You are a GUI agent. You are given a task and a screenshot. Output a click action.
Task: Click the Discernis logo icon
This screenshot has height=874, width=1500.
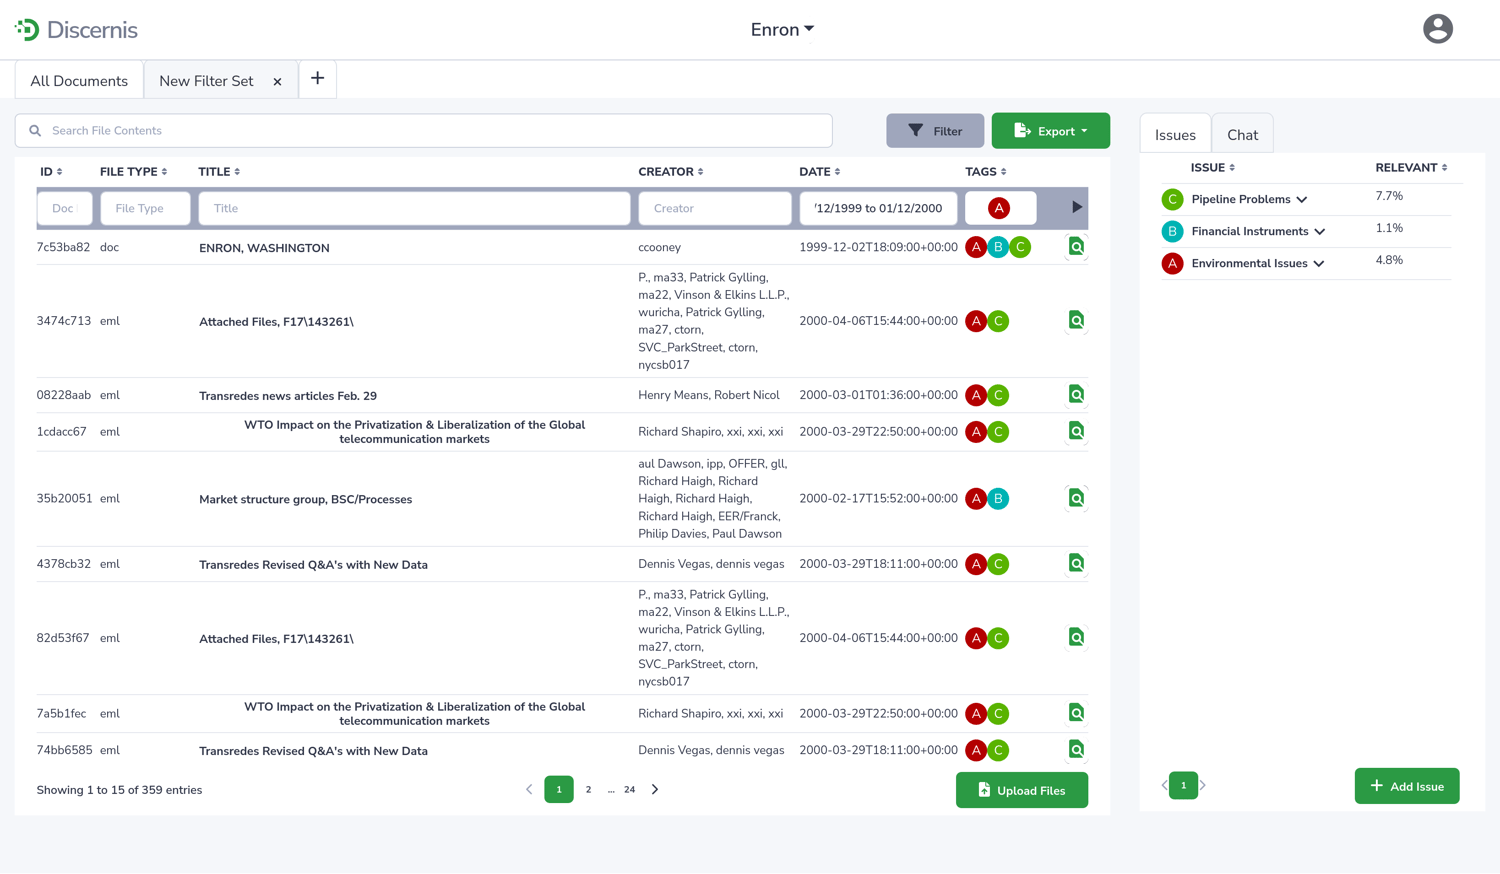pyautogui.click(x=27, y=30)
